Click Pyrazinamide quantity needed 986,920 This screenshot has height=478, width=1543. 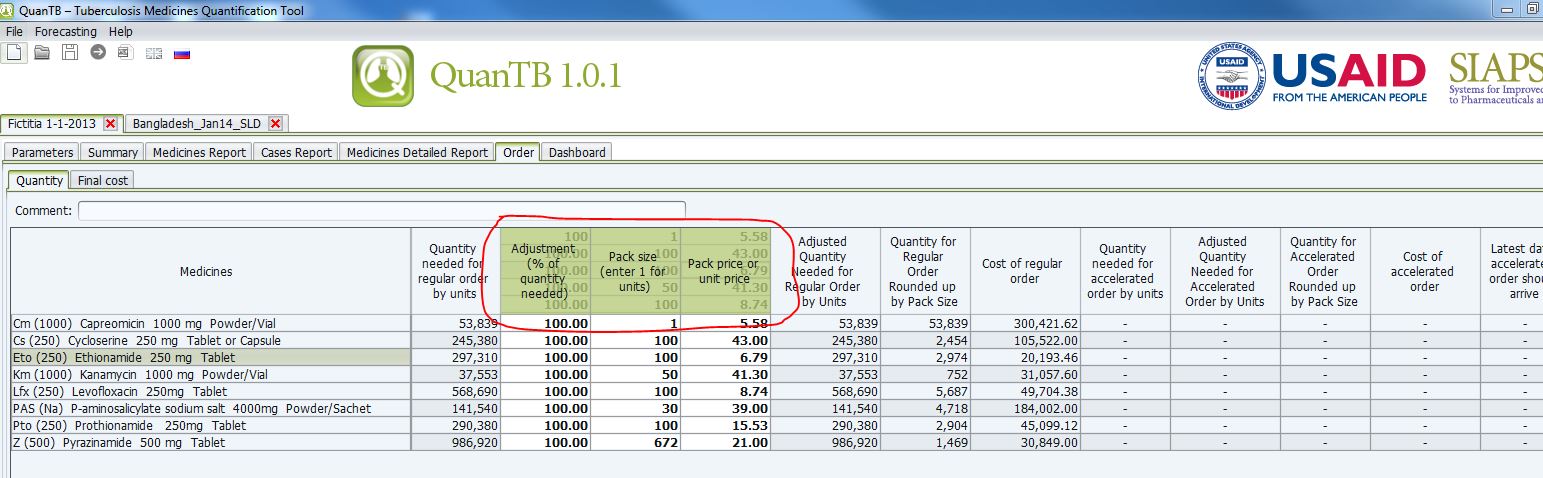[455, 442]
